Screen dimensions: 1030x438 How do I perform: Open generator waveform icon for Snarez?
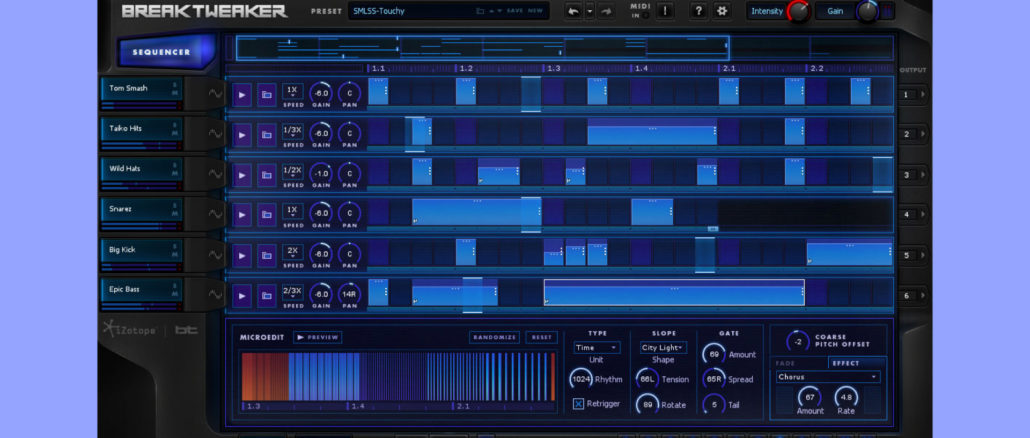coord(215,214)
